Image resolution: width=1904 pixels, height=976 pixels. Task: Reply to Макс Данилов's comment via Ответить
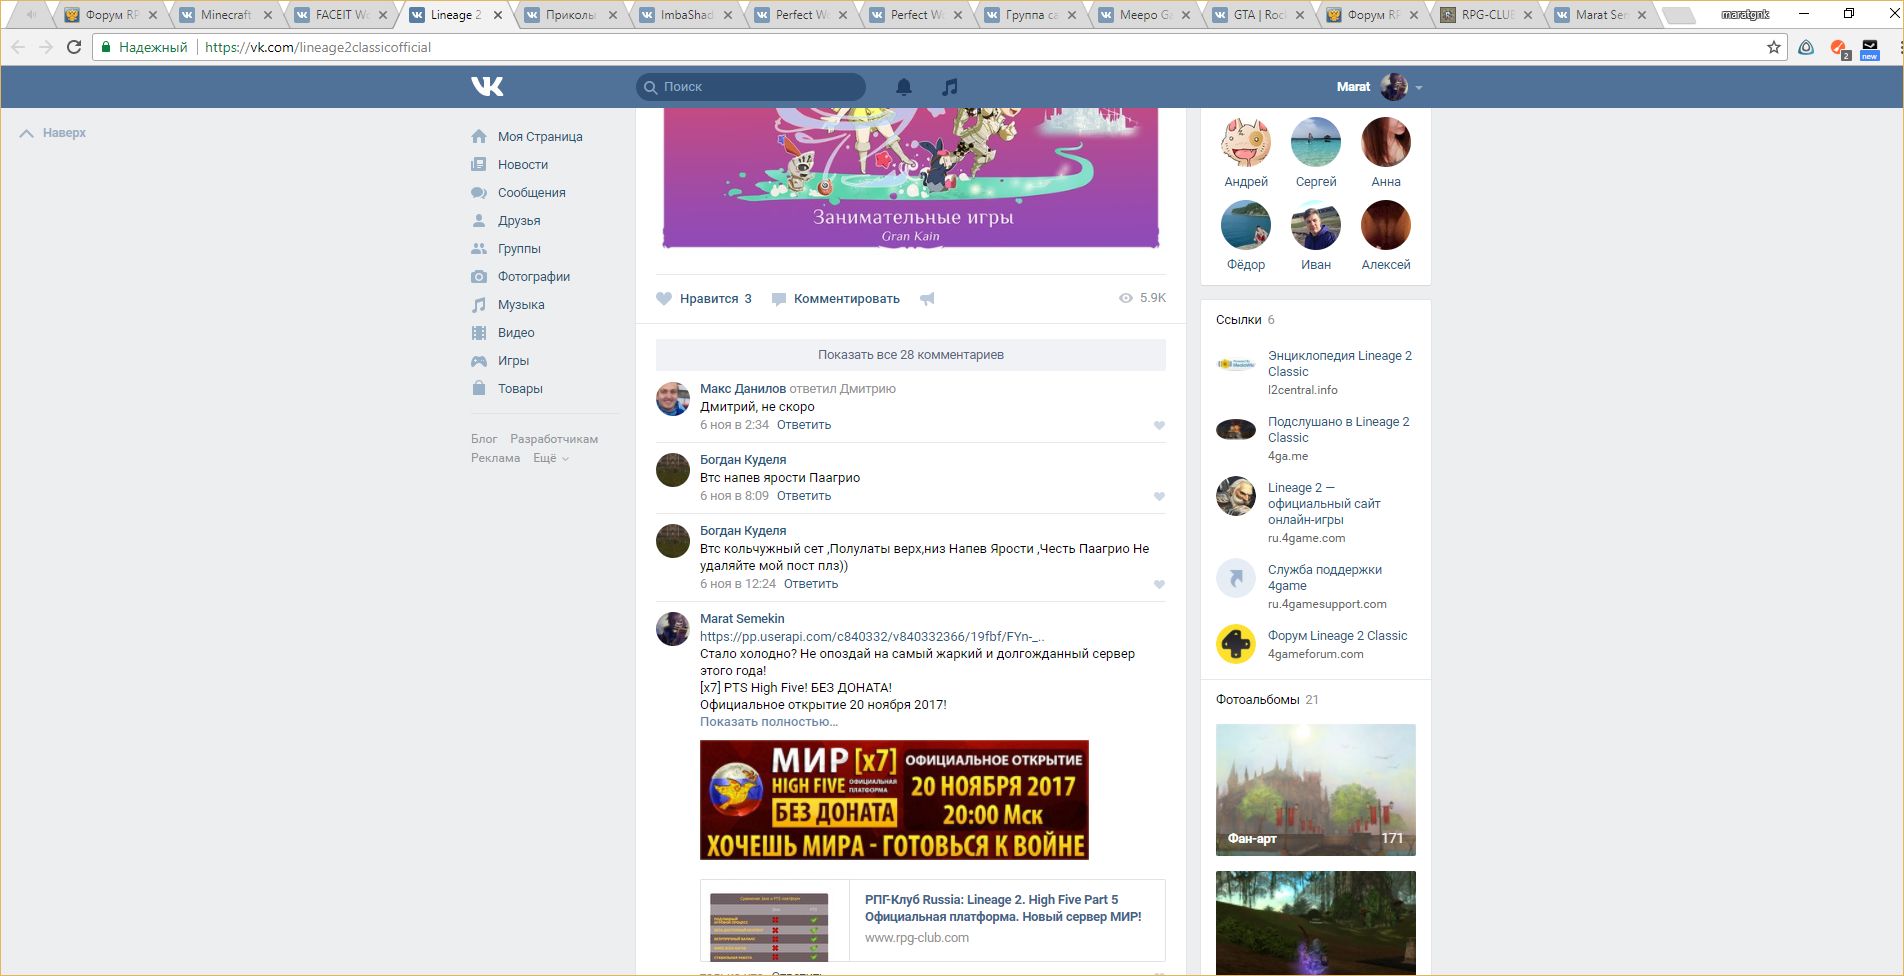(804, 425)
